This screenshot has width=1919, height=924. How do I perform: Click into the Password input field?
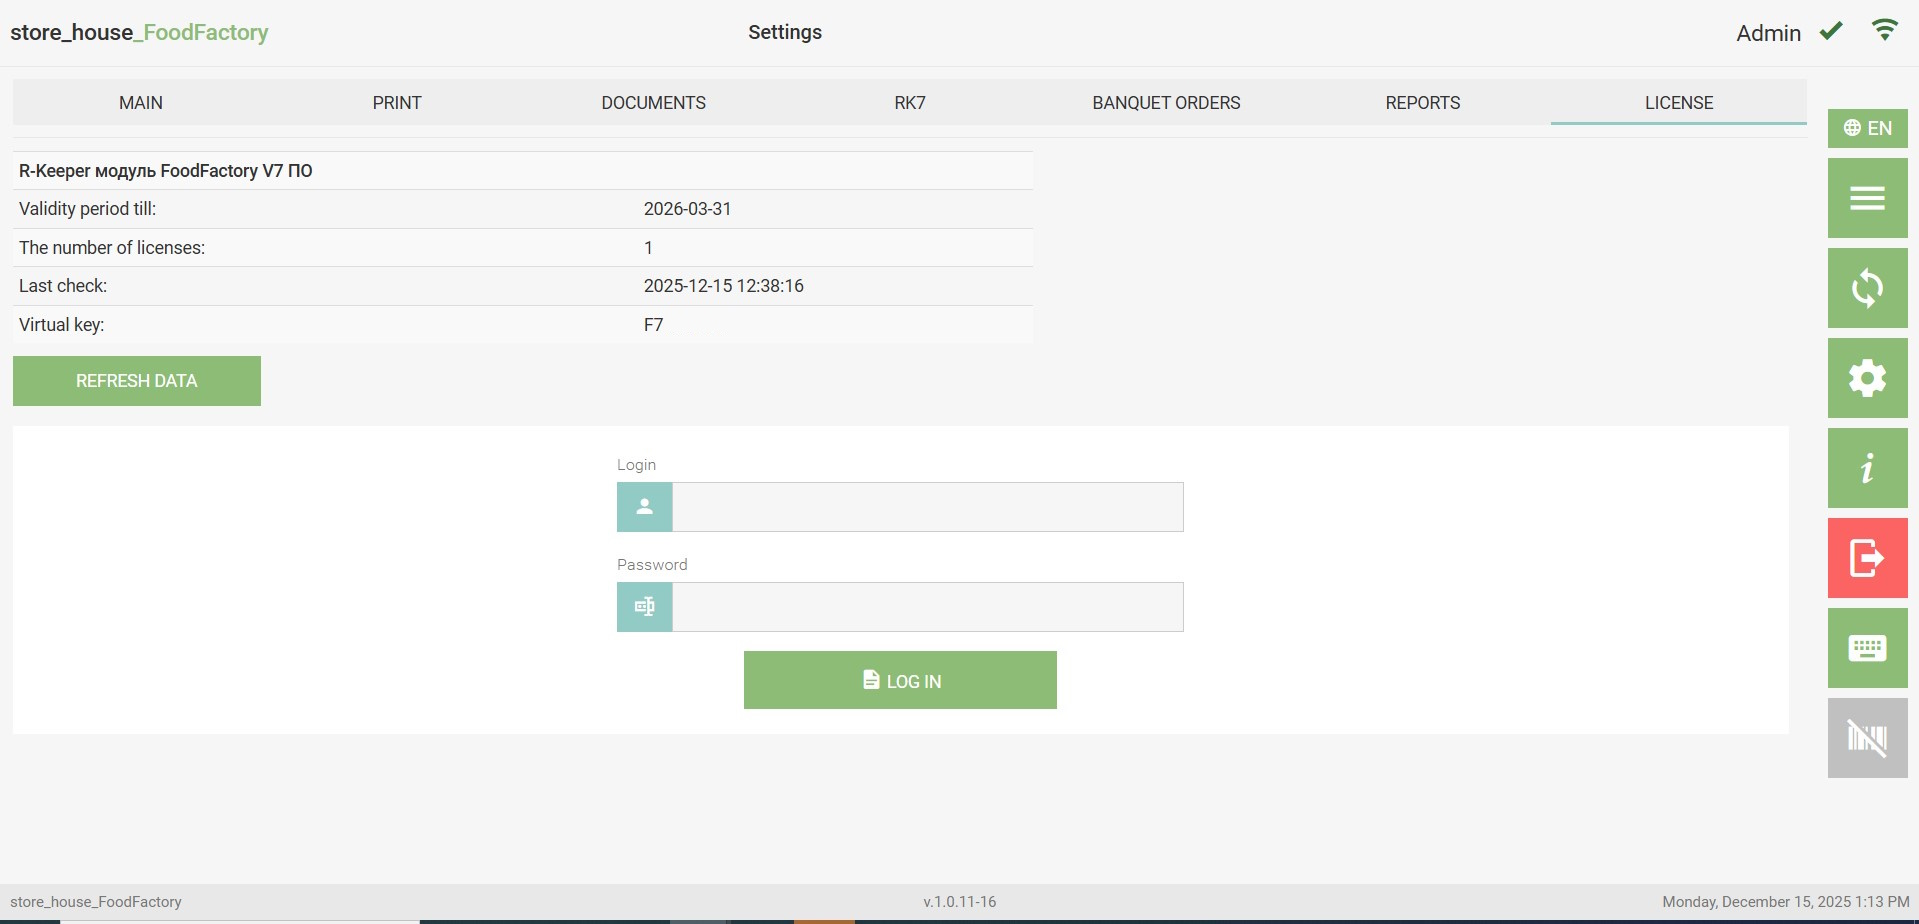pos(927,607)
